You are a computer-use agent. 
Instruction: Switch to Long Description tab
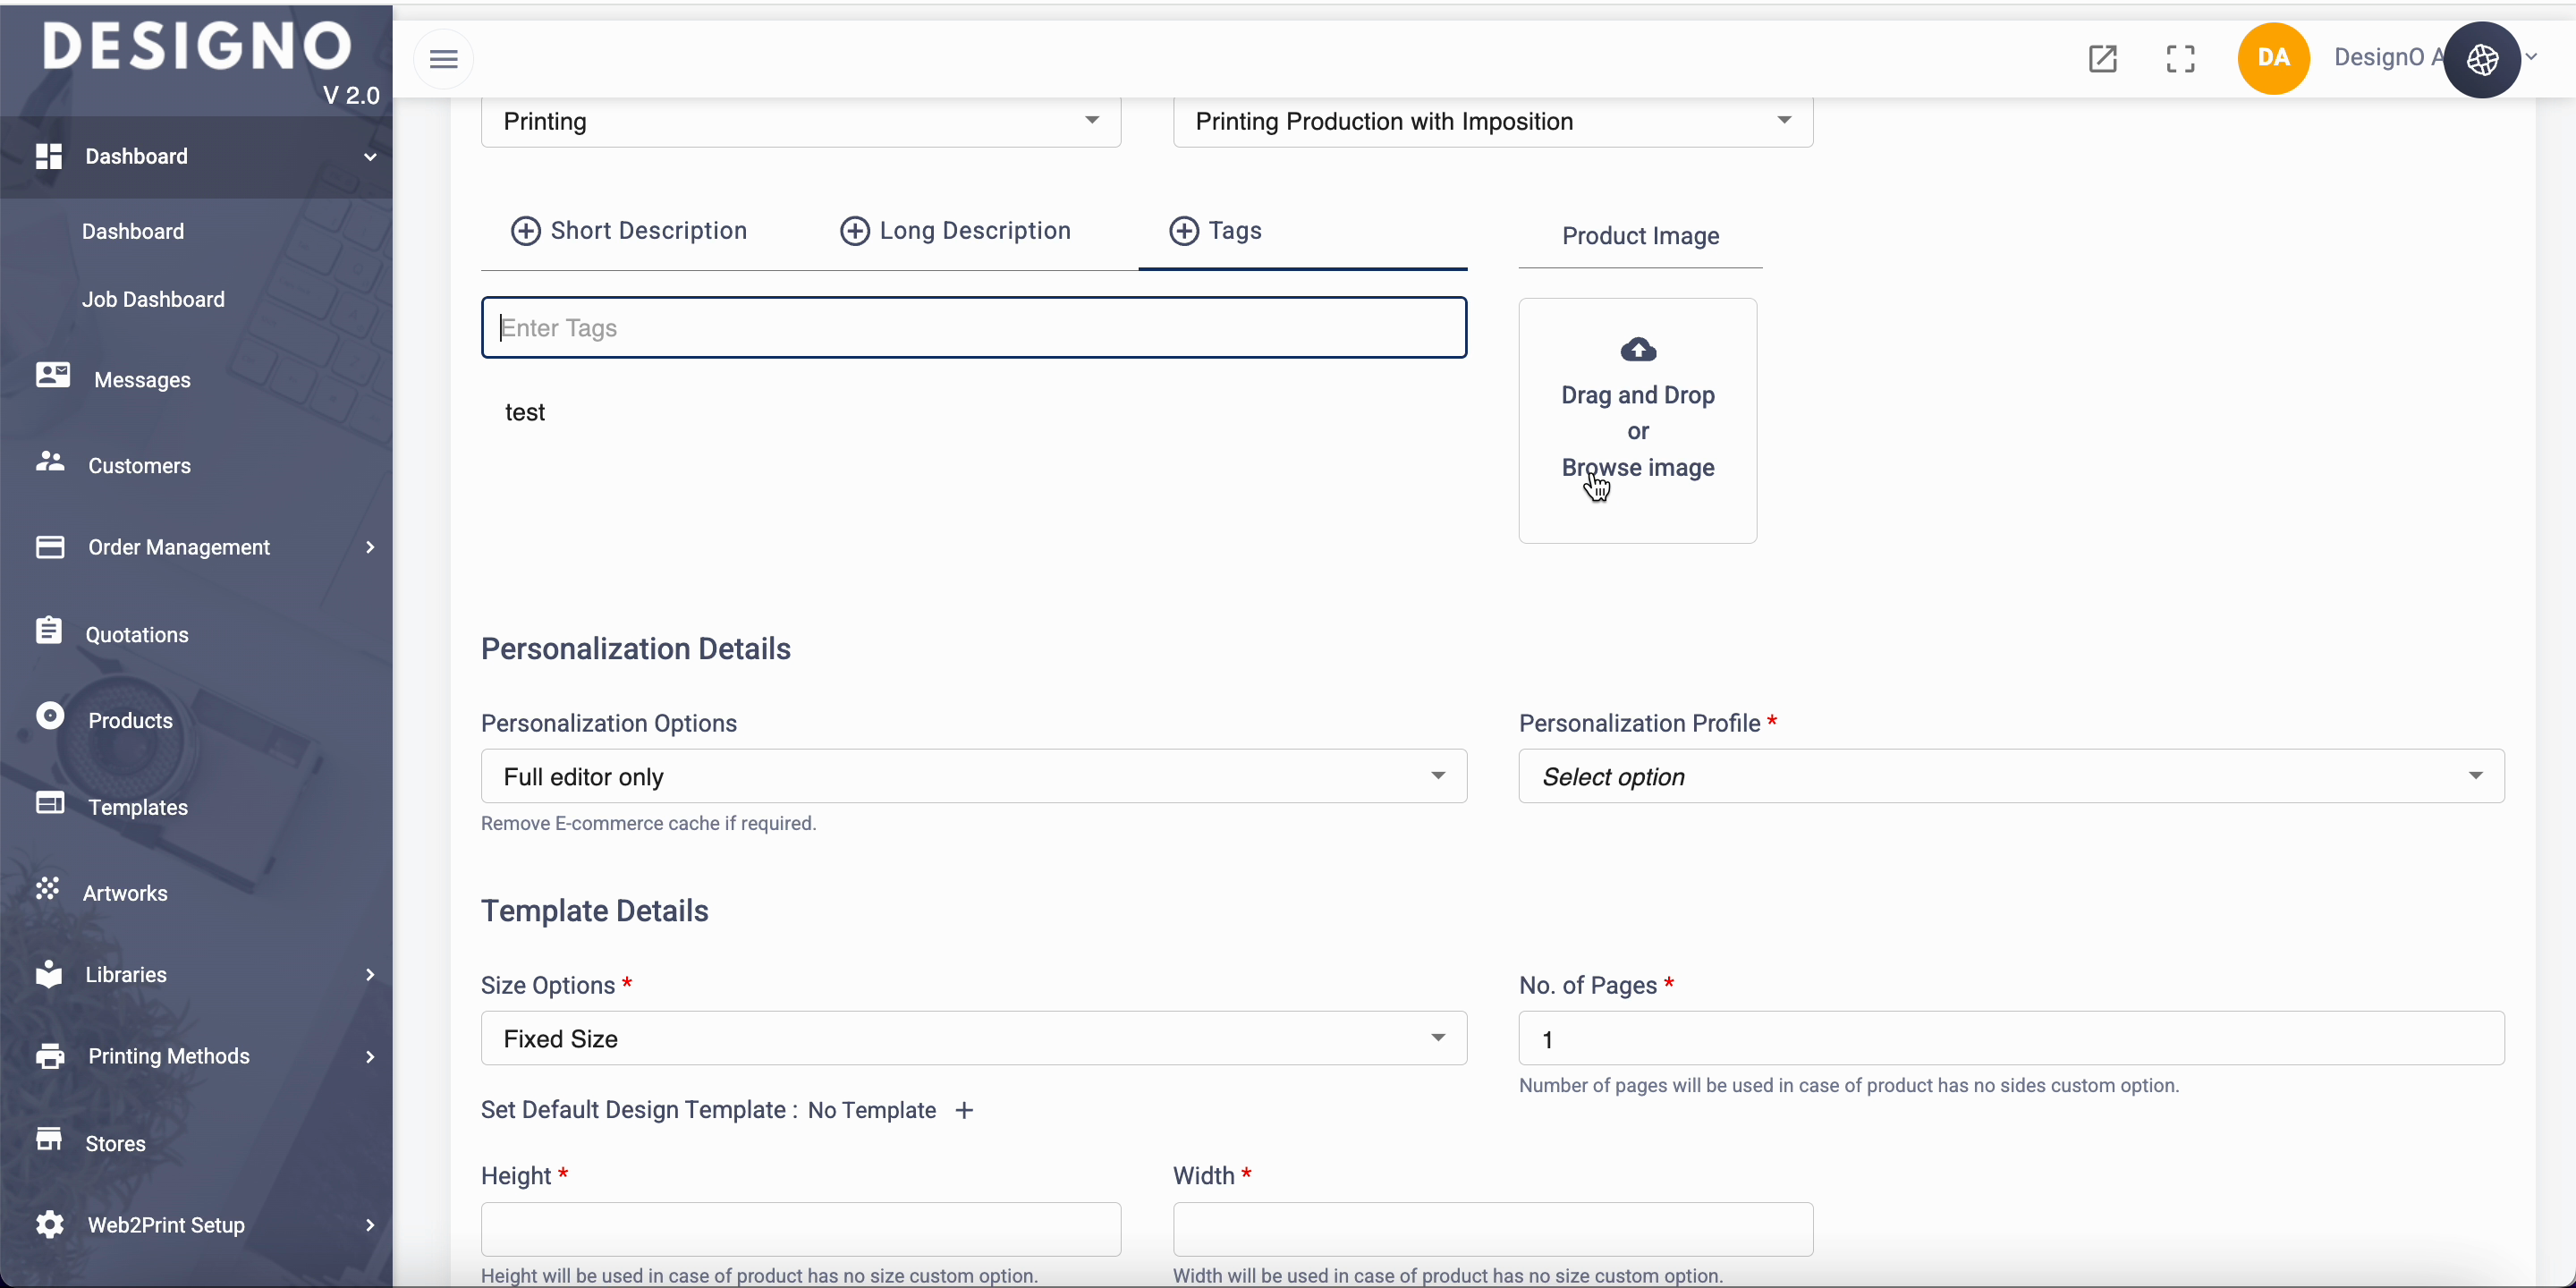[955, 231]
